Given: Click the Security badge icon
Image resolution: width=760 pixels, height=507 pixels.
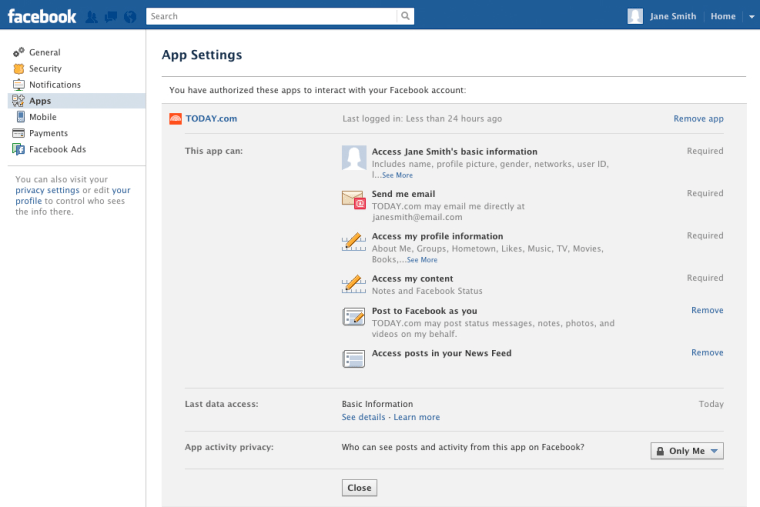Looking at the screenshot, I should (x=18, y=68).
